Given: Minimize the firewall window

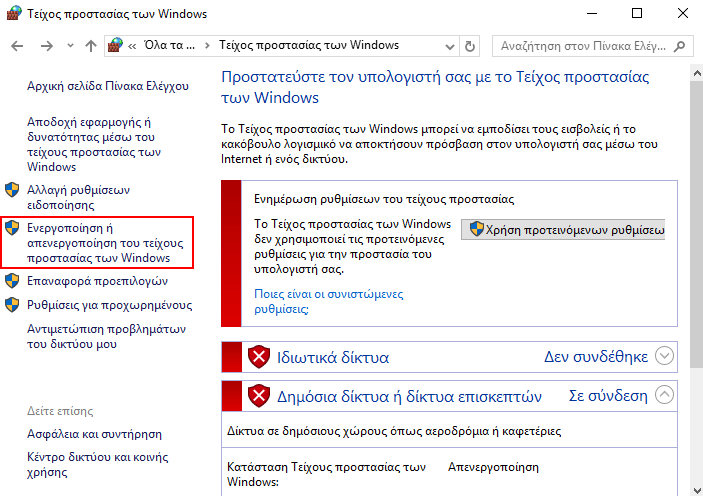Looking at the screenshot, I should (592, 13).
